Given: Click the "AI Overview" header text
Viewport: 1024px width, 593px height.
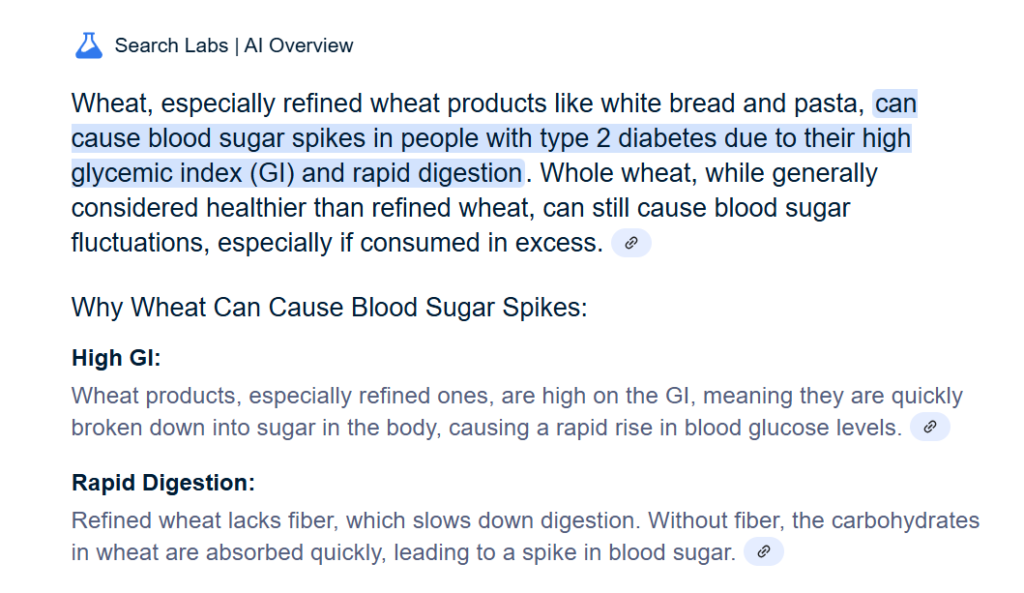Looking at the screenshot, I should [x=298, y=45].
